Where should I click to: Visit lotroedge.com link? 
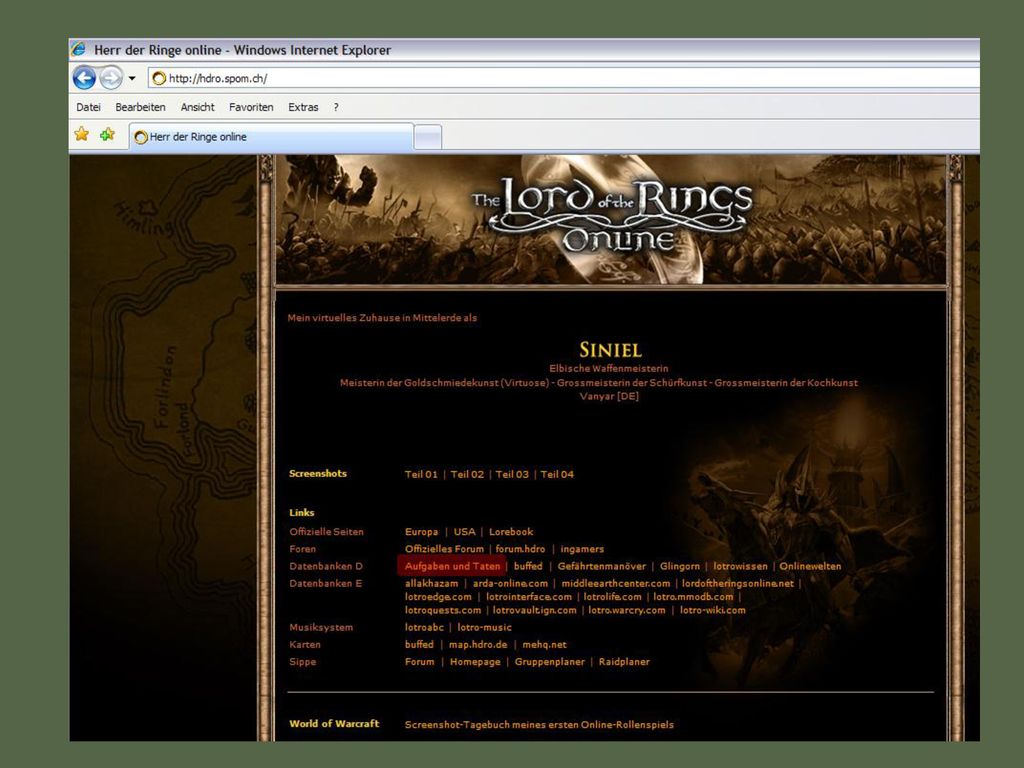pos(438,597)
